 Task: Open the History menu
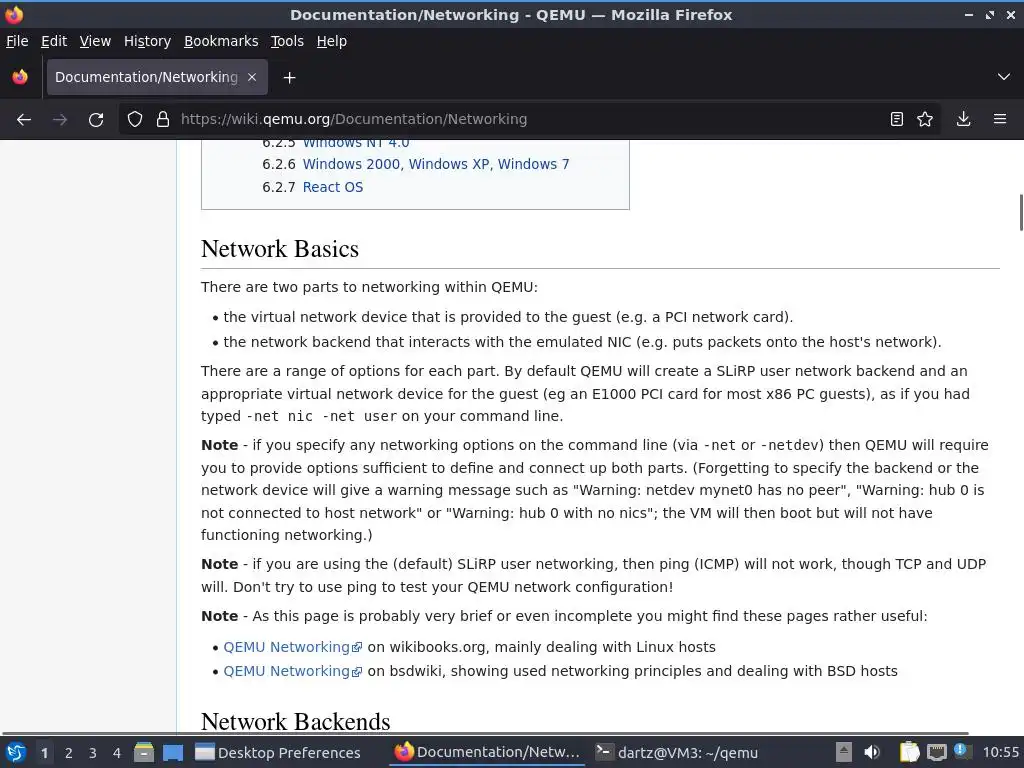point(147,41)
